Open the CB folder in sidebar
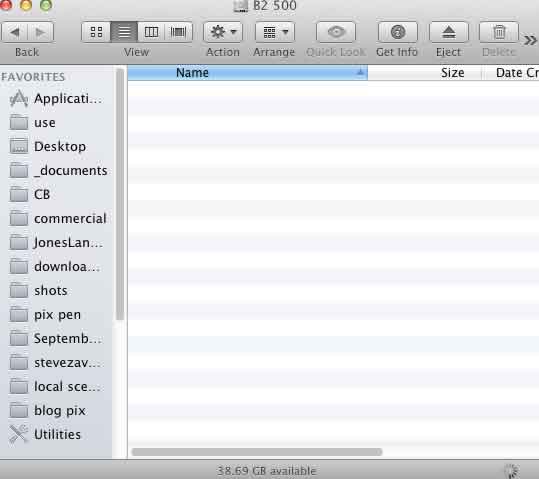This screenshot has height=479, width=539. coord(57,194)
